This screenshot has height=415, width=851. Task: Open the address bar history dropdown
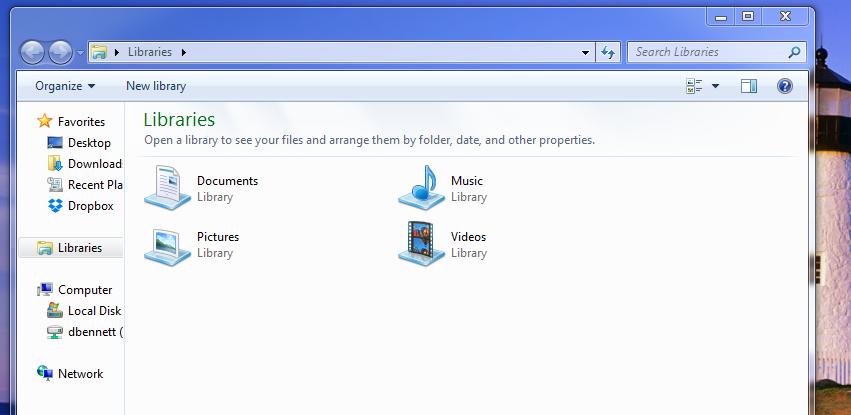point(586,52)
